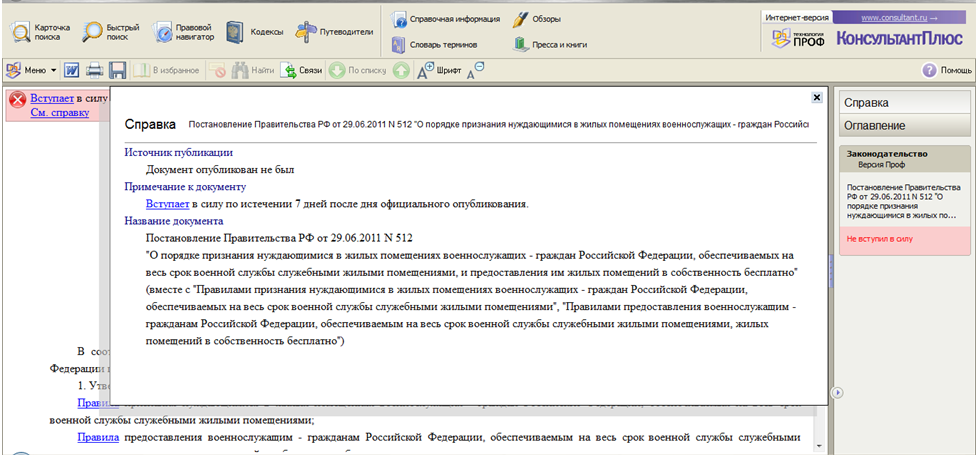
Task: Click the printer icon
Action: 95,71
